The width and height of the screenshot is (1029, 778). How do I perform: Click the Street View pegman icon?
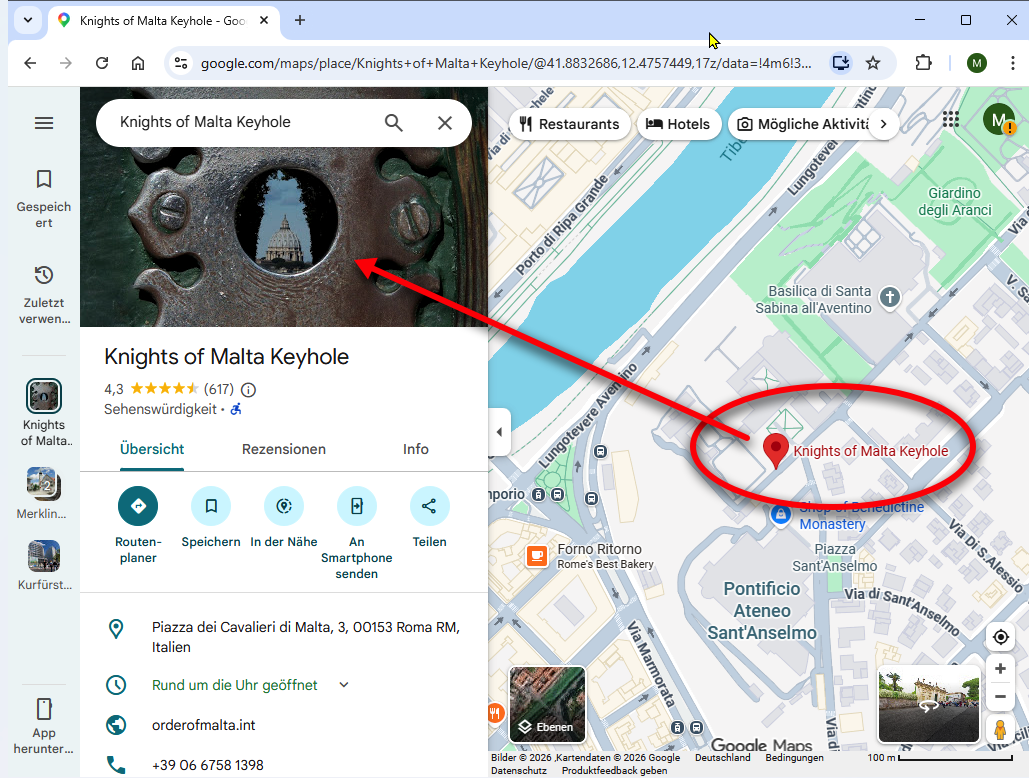(x=999, y=729)
